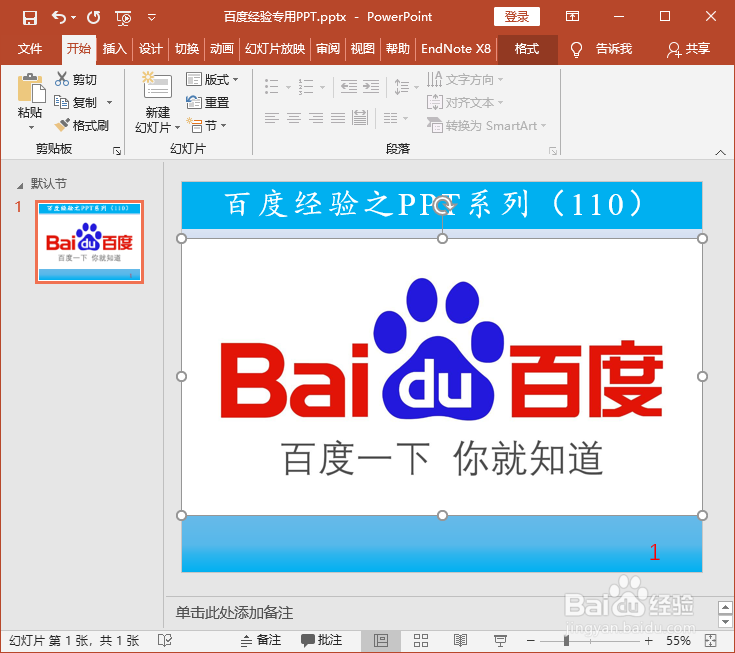The image size is (735, 653).
Task: Toggle the 批注 comments pane
Action: coord(322,640)
